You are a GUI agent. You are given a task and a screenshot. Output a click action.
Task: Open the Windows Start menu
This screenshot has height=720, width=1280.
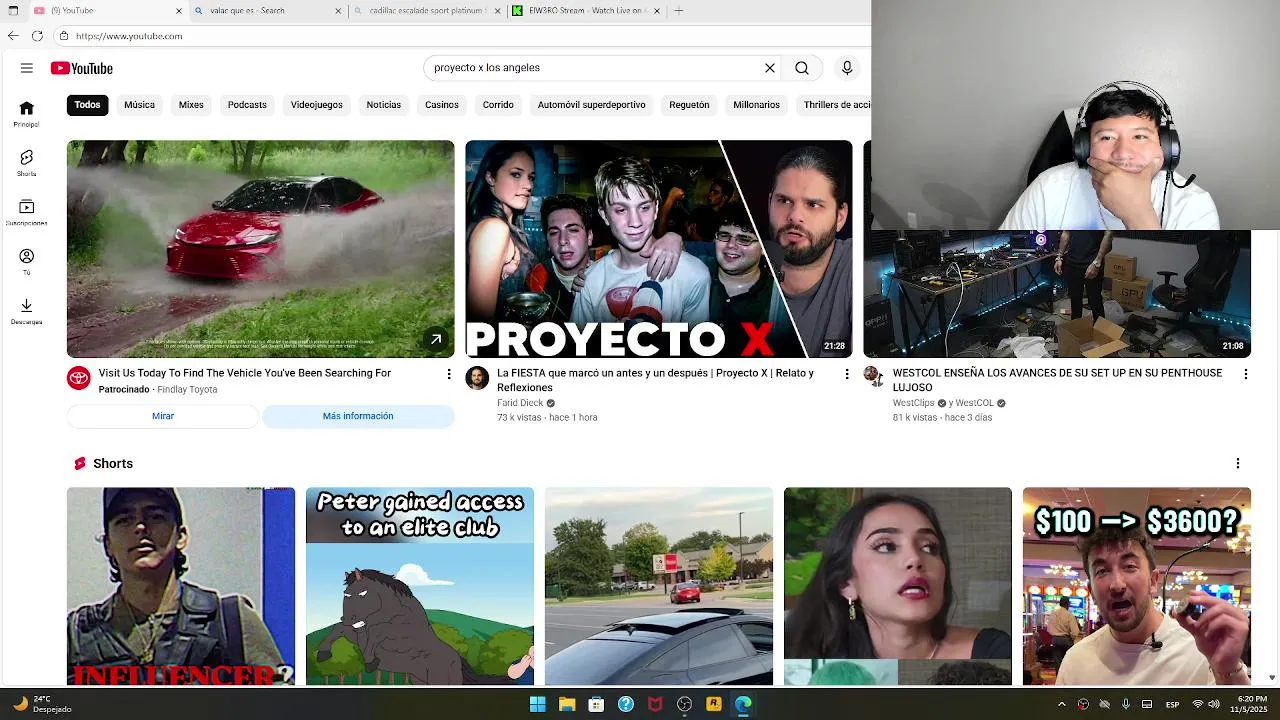(537, 704)
